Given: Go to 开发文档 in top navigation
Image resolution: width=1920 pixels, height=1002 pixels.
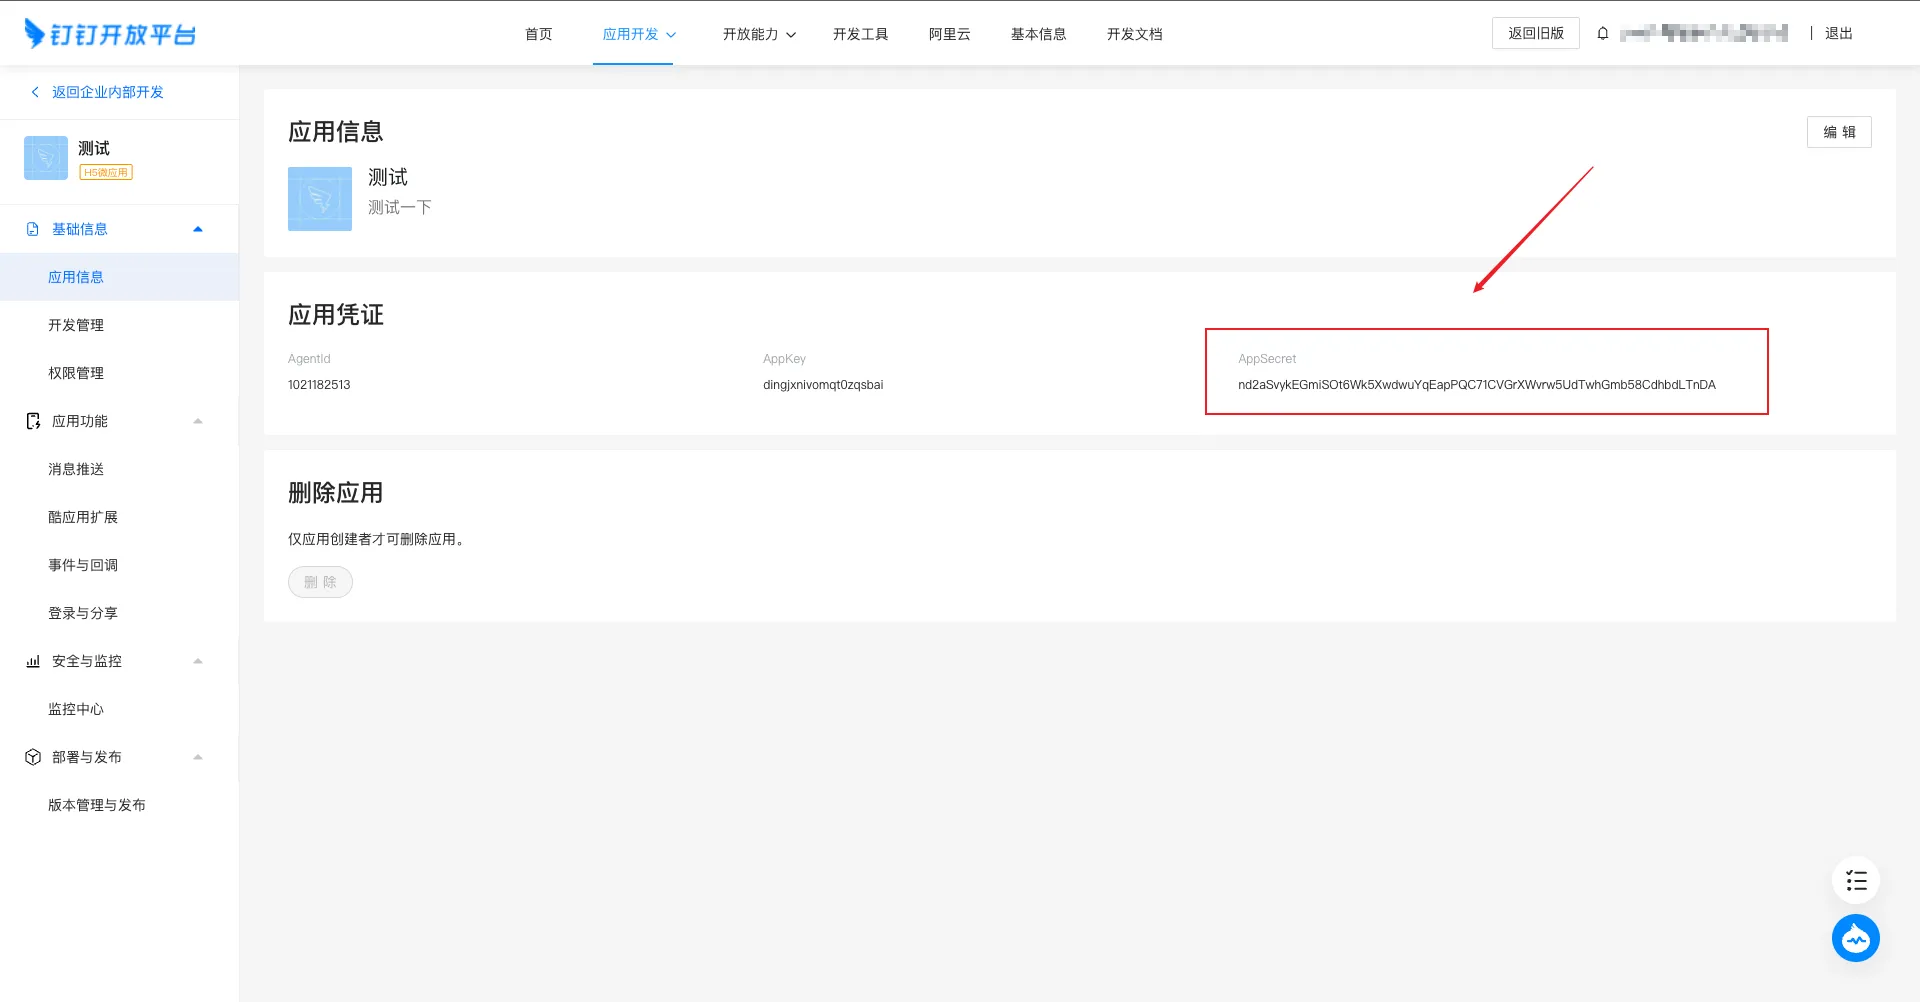Looking at the screenshot, I should pyautogui.click(x=1134, y=34).
